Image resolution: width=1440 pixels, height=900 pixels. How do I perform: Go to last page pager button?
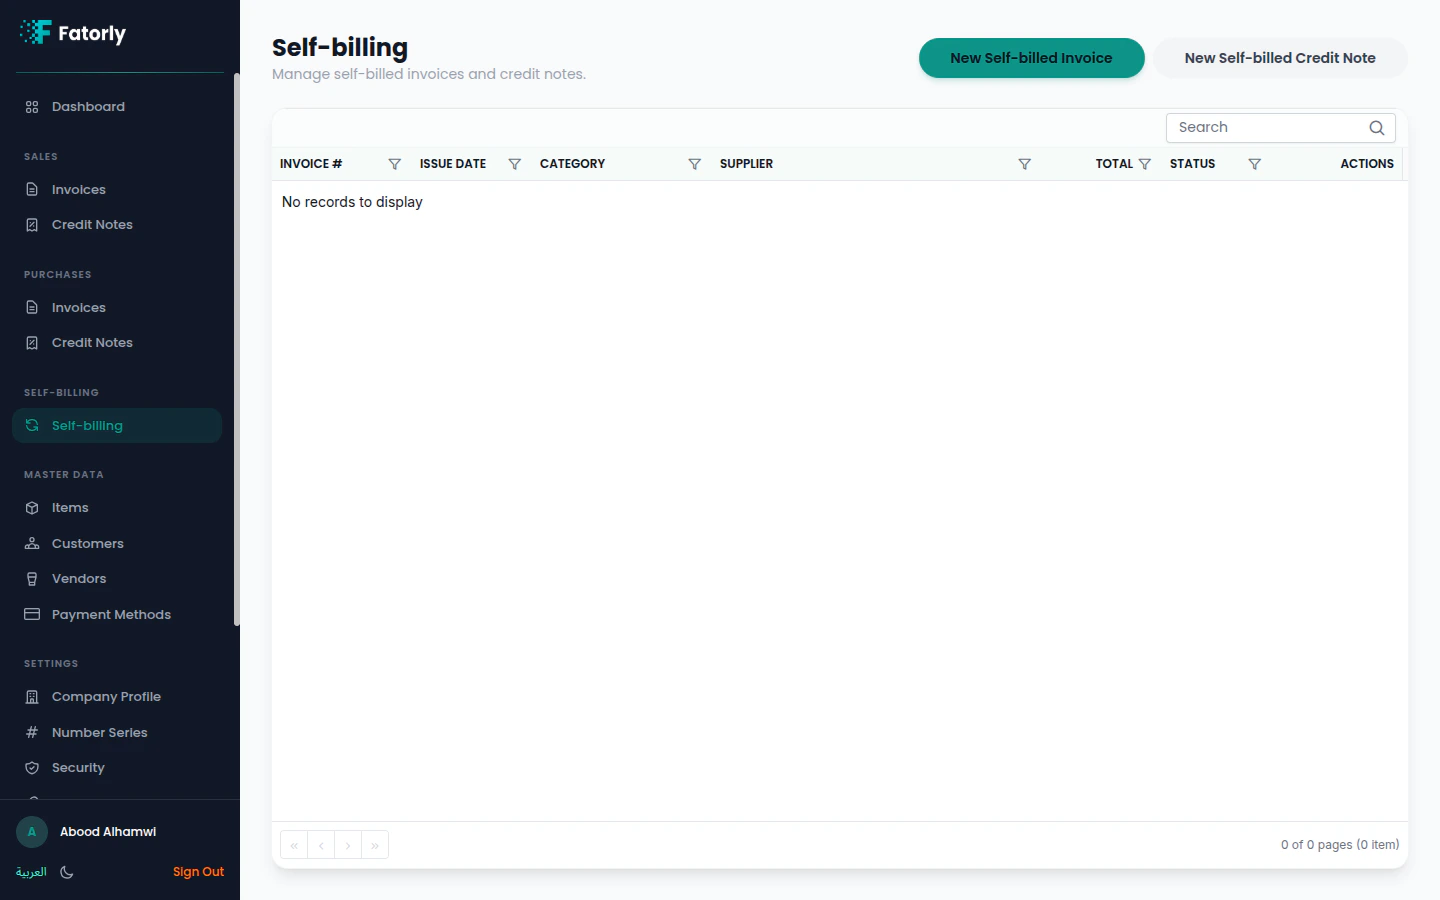click(375, 845)
